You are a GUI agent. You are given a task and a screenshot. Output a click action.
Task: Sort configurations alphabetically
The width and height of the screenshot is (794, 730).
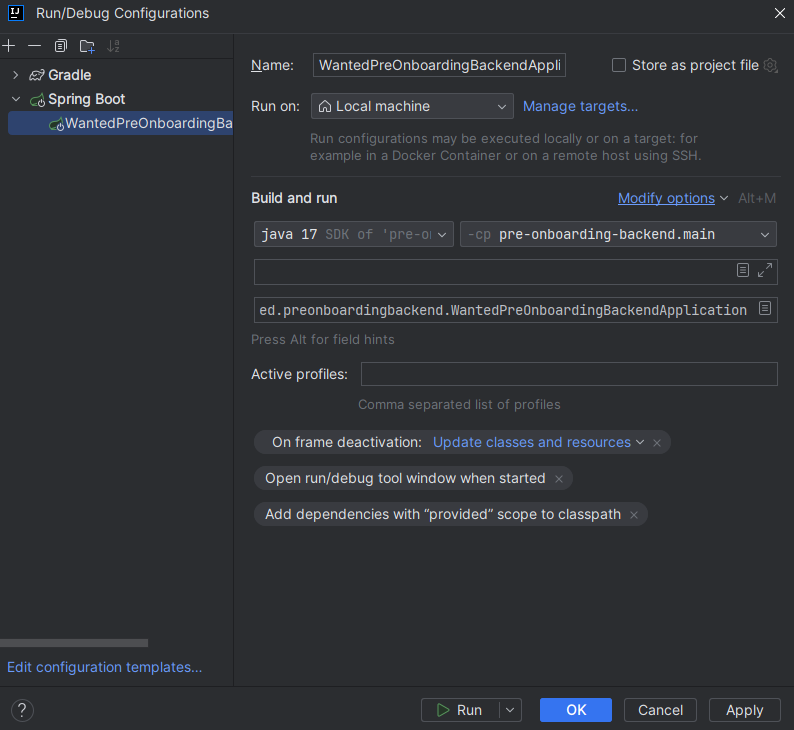(x=113, y=46)
